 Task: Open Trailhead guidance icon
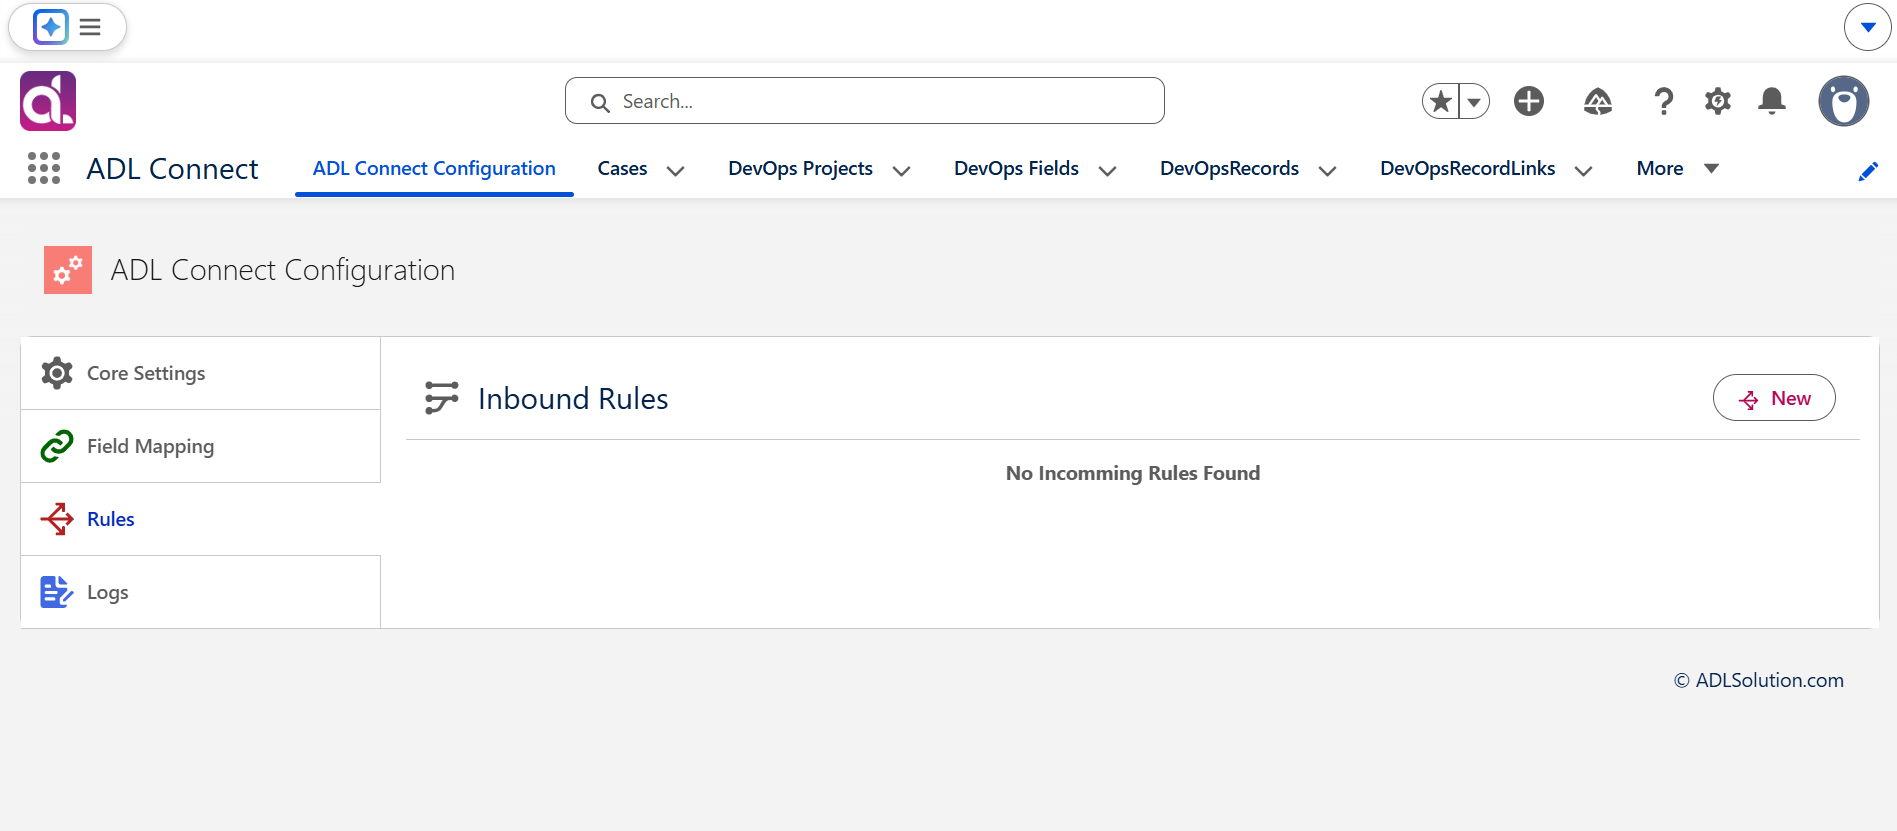pyautogui.click(x=1597, y=101)
